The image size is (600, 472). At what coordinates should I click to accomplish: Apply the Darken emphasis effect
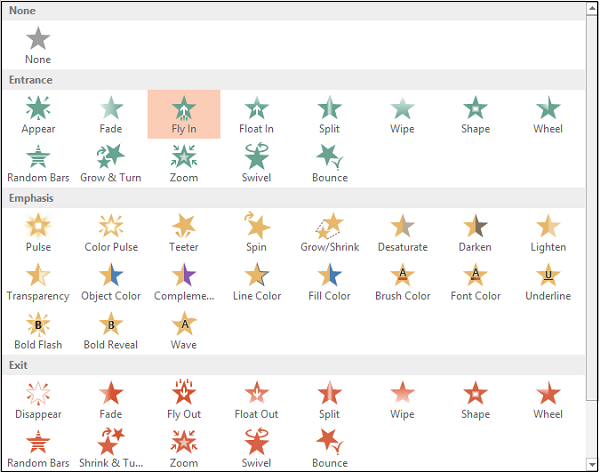[475, 233]
